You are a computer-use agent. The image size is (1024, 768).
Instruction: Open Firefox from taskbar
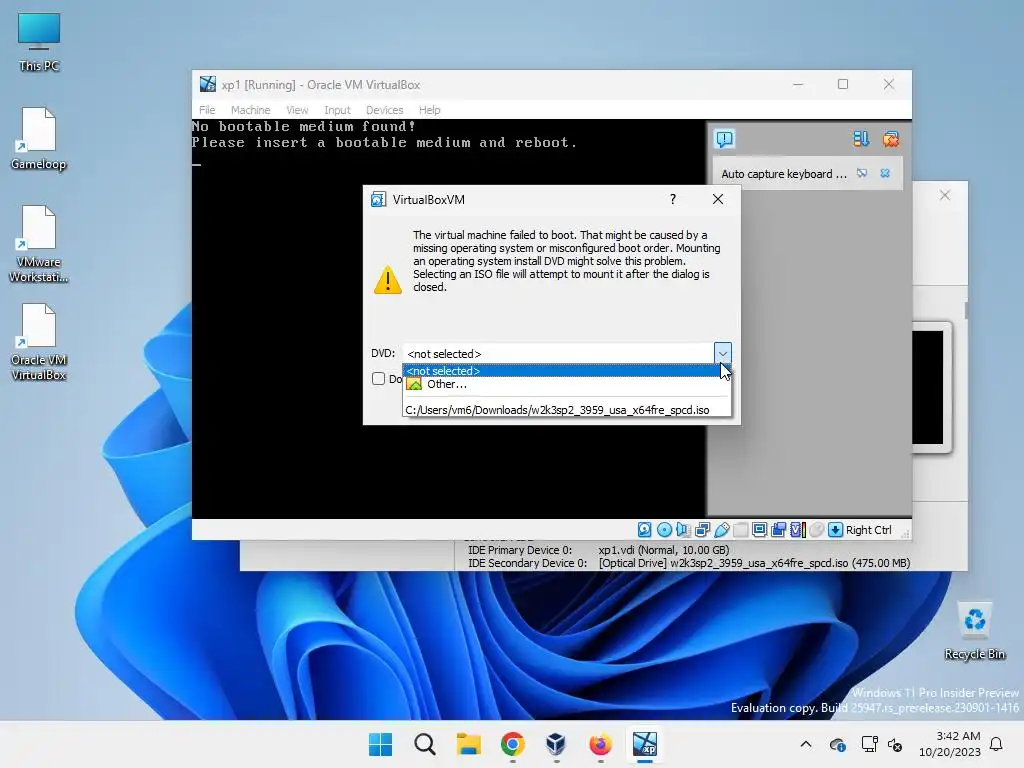(x=600, y=744)
